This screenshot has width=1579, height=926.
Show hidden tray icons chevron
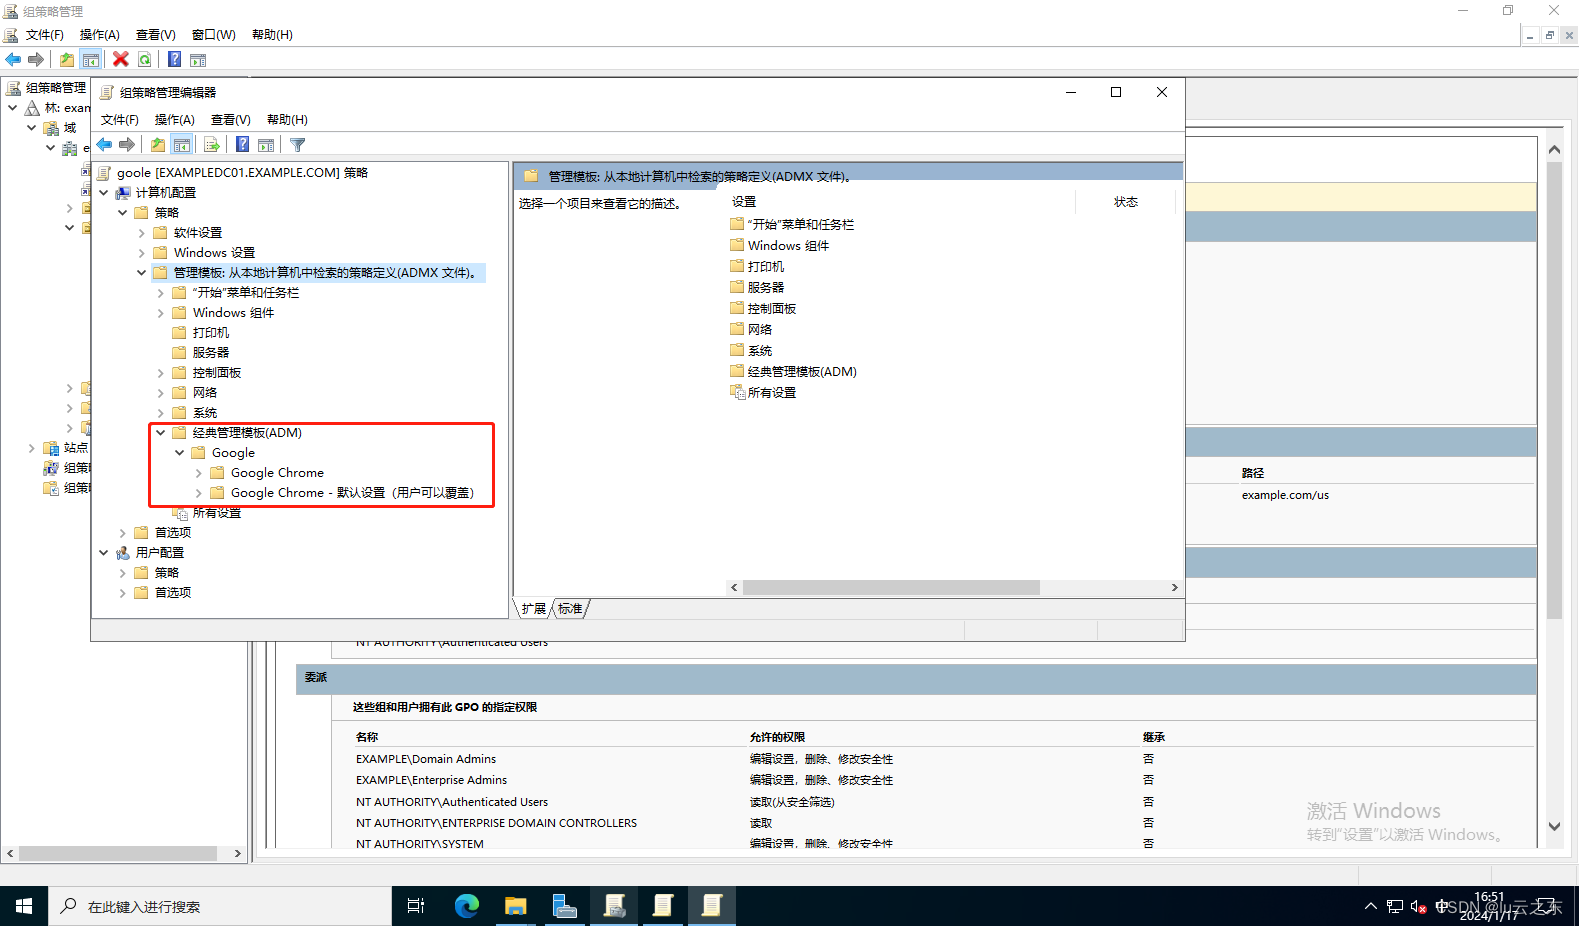point(1370,907)
